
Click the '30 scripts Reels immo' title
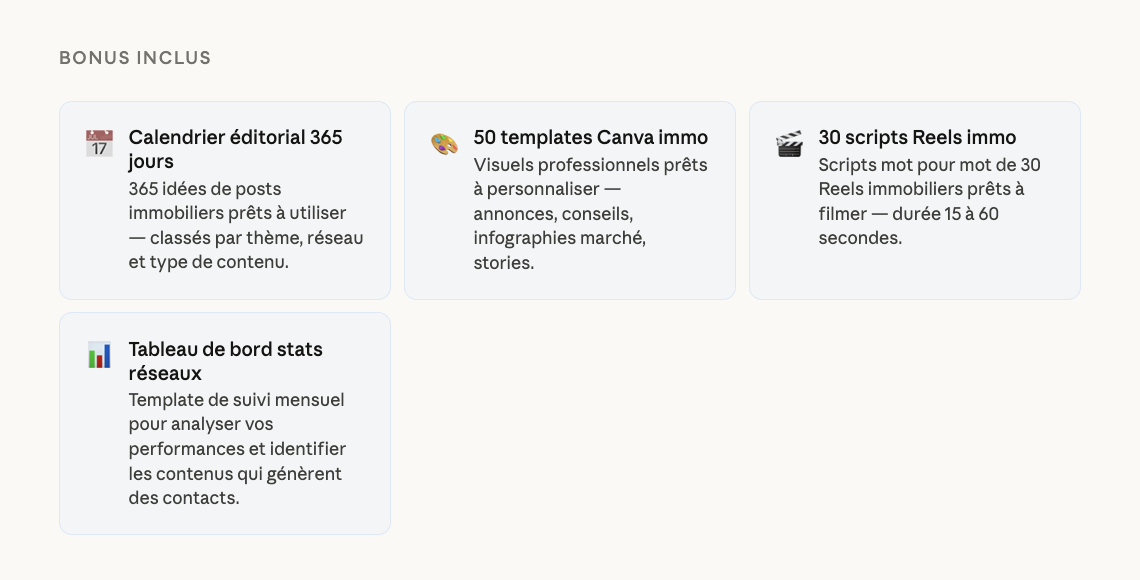(917, 137)
